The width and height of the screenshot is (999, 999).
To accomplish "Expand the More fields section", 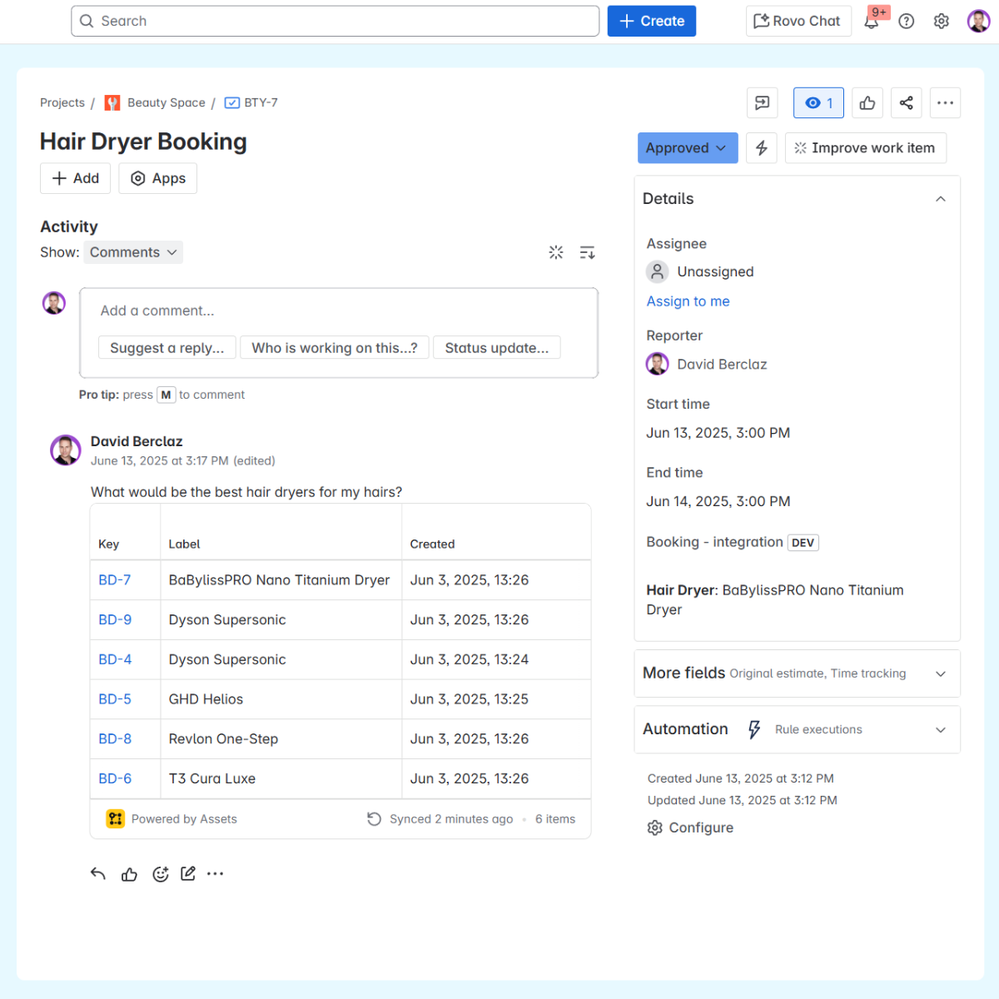I will pyautogui.click(x=797, y=673).
